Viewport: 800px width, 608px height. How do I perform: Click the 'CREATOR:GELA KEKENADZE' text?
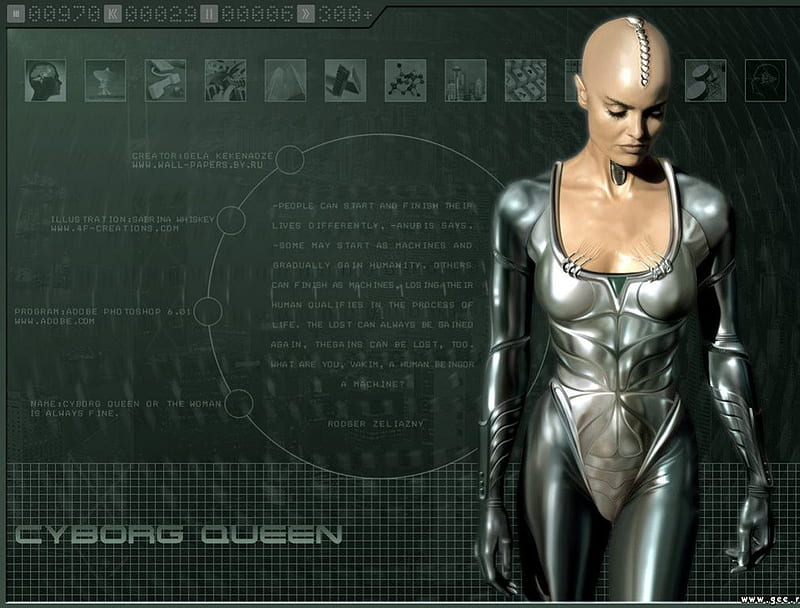(x=203, y=156)
